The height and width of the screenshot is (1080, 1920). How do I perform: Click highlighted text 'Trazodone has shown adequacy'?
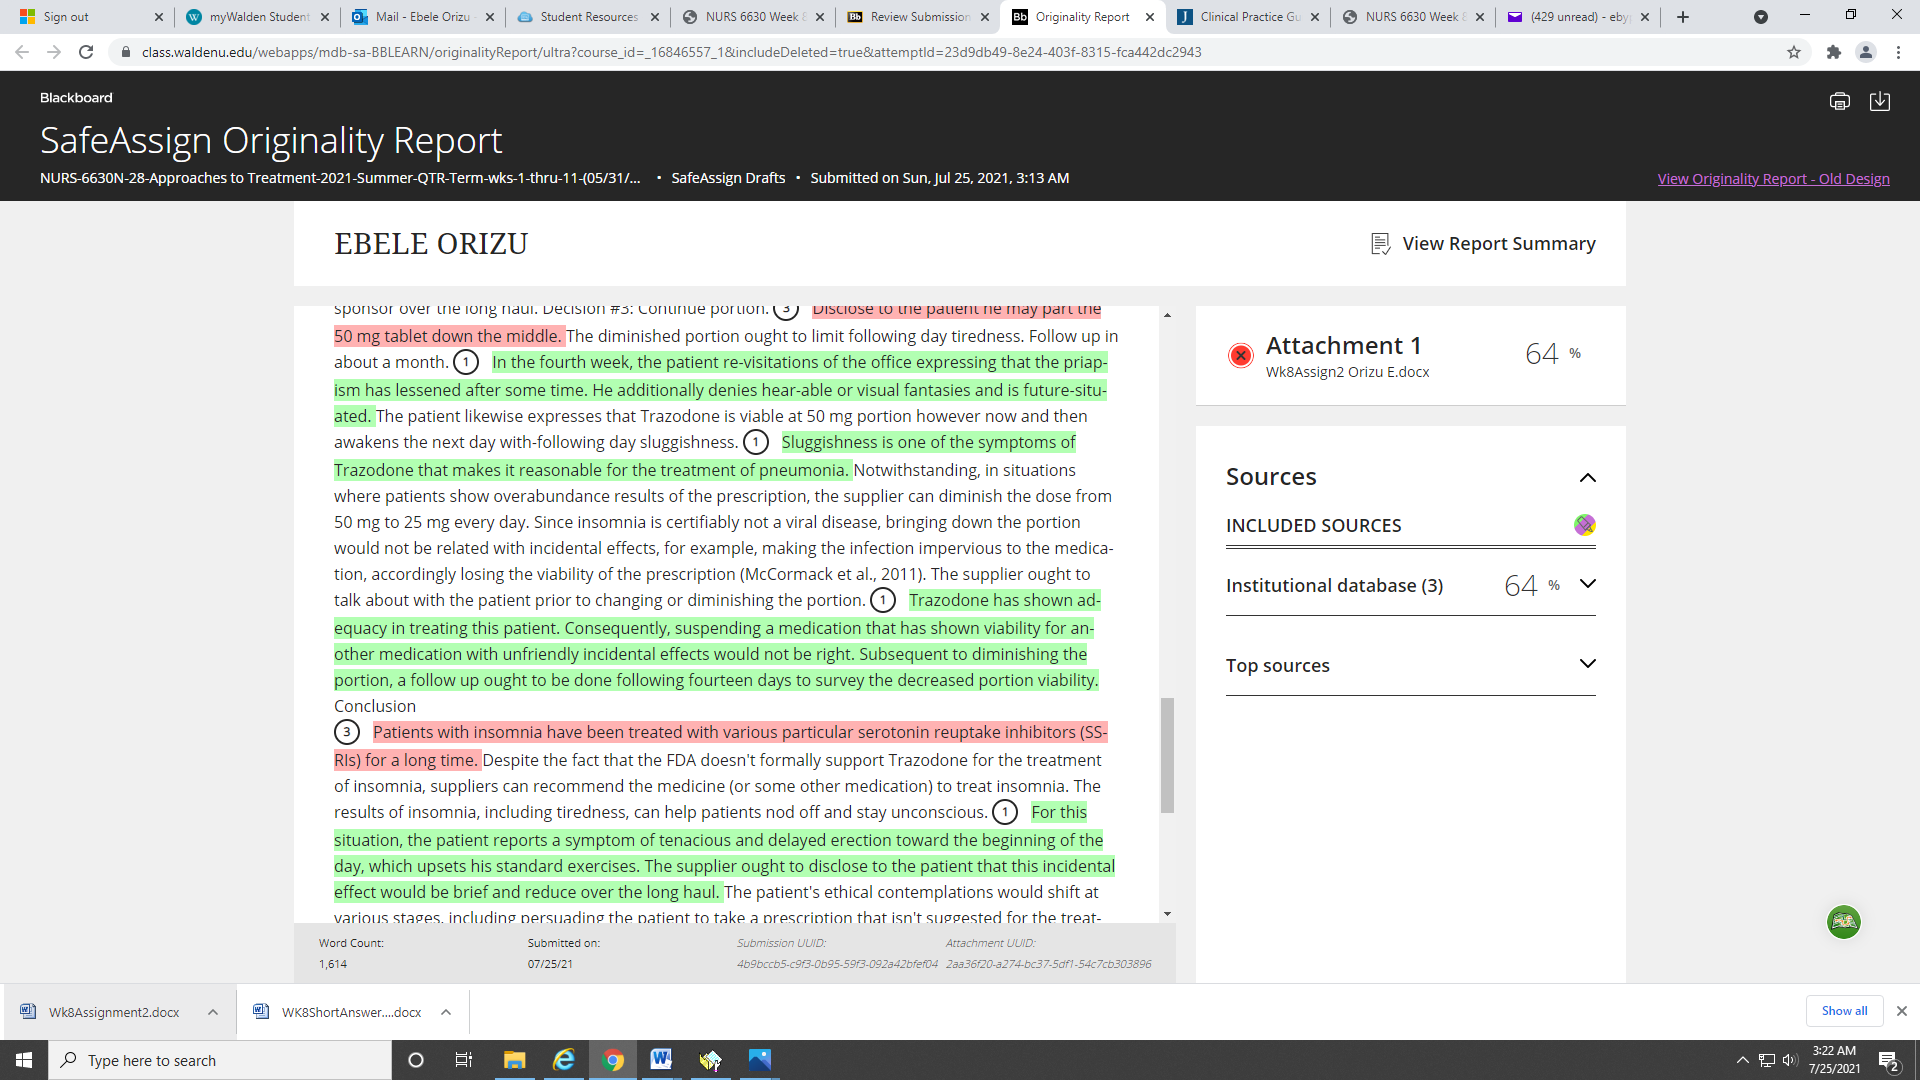[x=716, y=640]
